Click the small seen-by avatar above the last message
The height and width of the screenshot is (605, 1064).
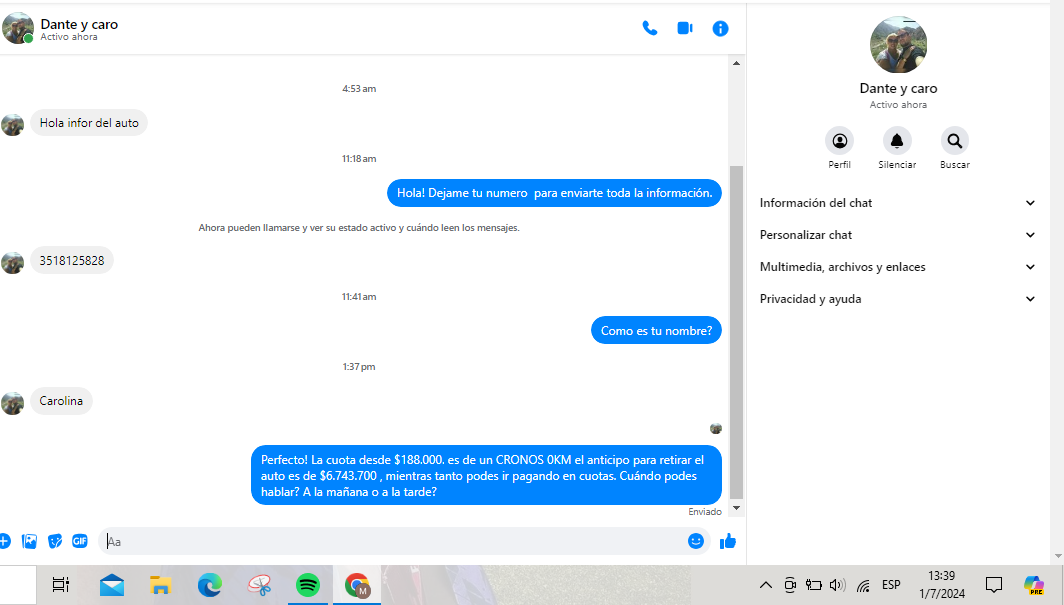[716, 428]
